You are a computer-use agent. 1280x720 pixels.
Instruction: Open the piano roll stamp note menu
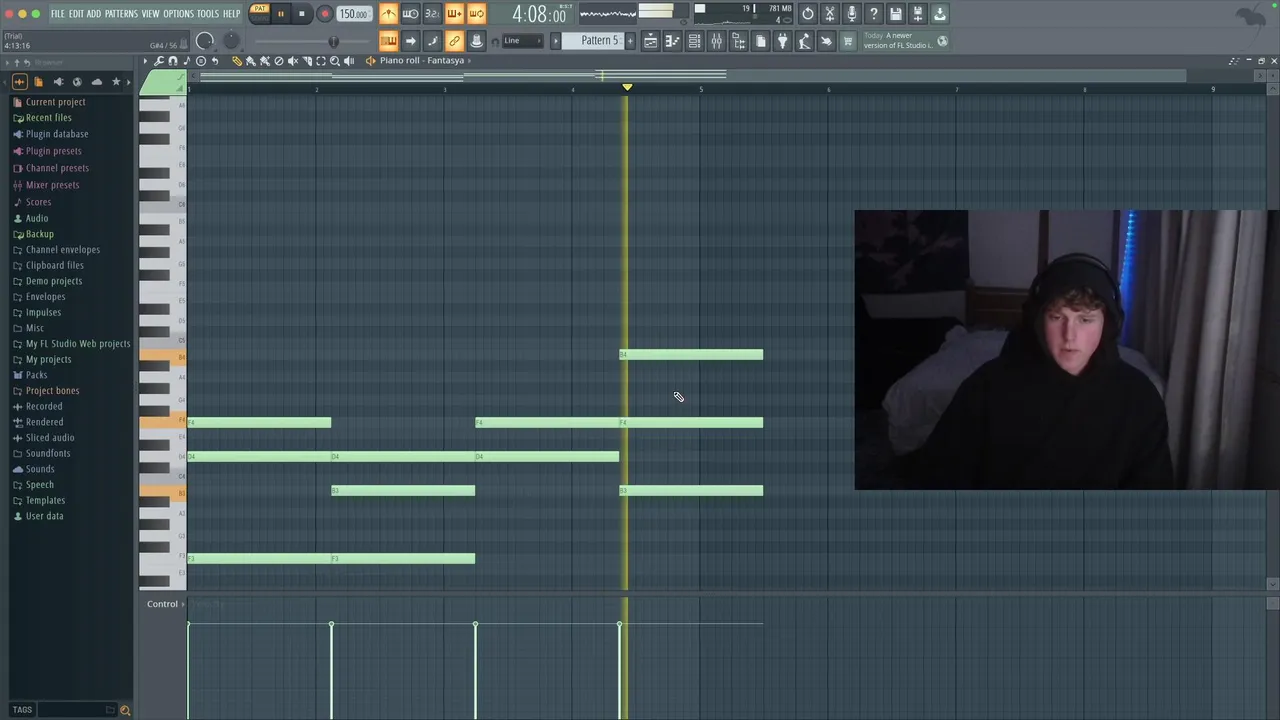(x=187, y=61)
